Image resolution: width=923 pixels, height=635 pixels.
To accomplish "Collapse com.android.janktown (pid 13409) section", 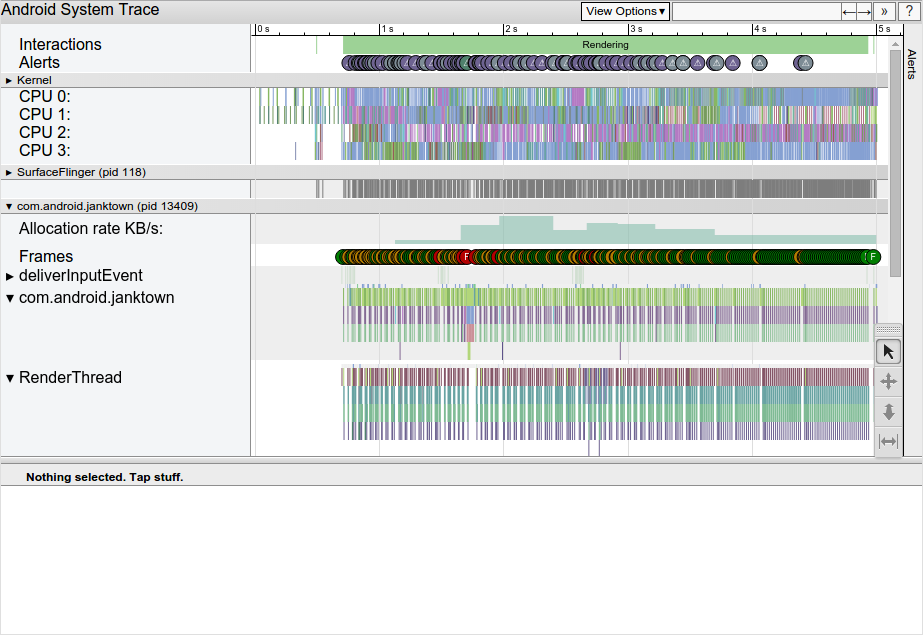I will [9, 207].
